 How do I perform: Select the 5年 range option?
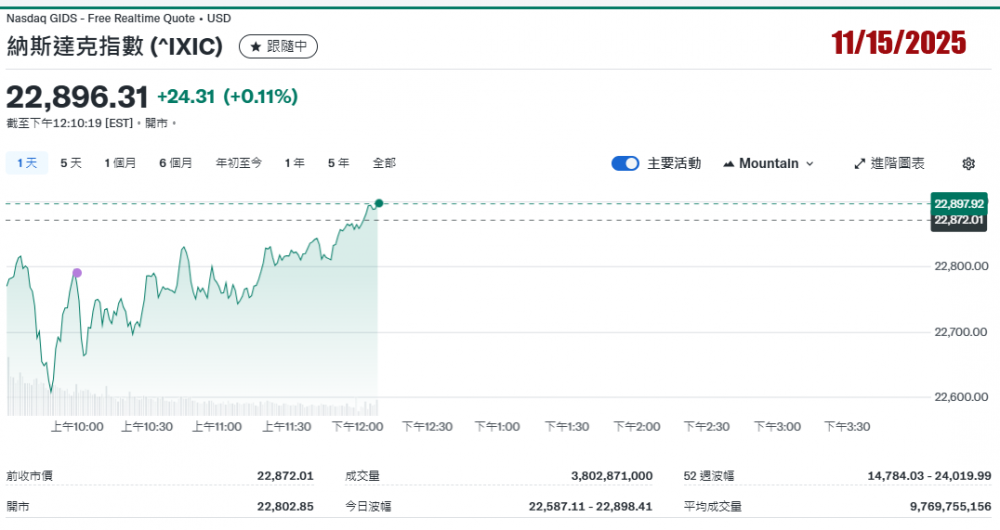[x=338, y=163]
